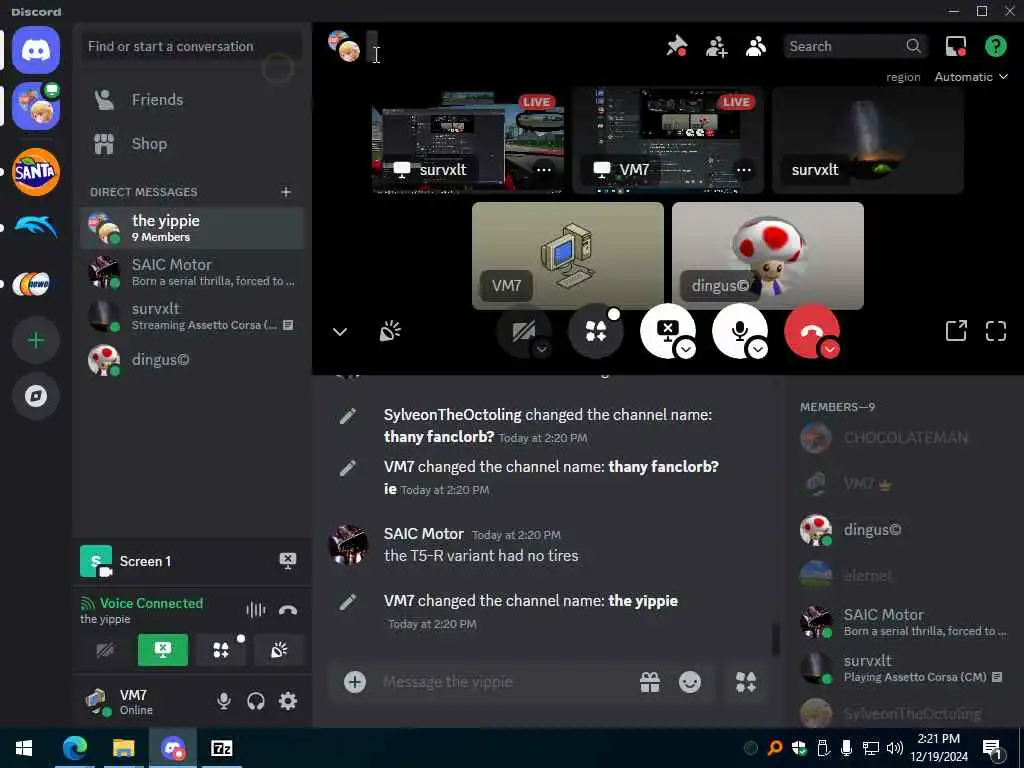The image size is (1024, 768).
Task: Open the yippie group DM
Action: (x=191, y=228)
